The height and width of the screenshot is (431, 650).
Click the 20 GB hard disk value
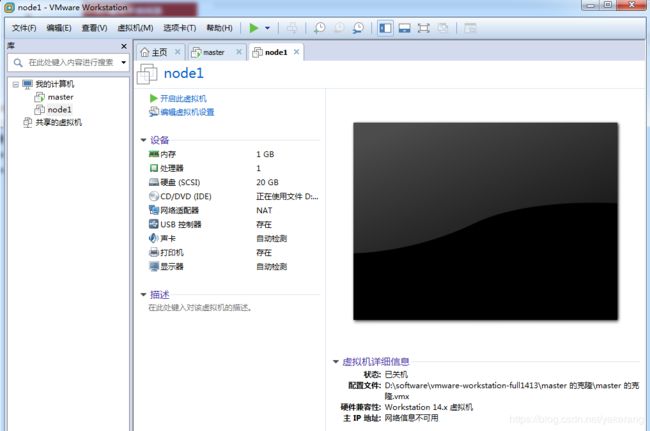pos(267,182)
